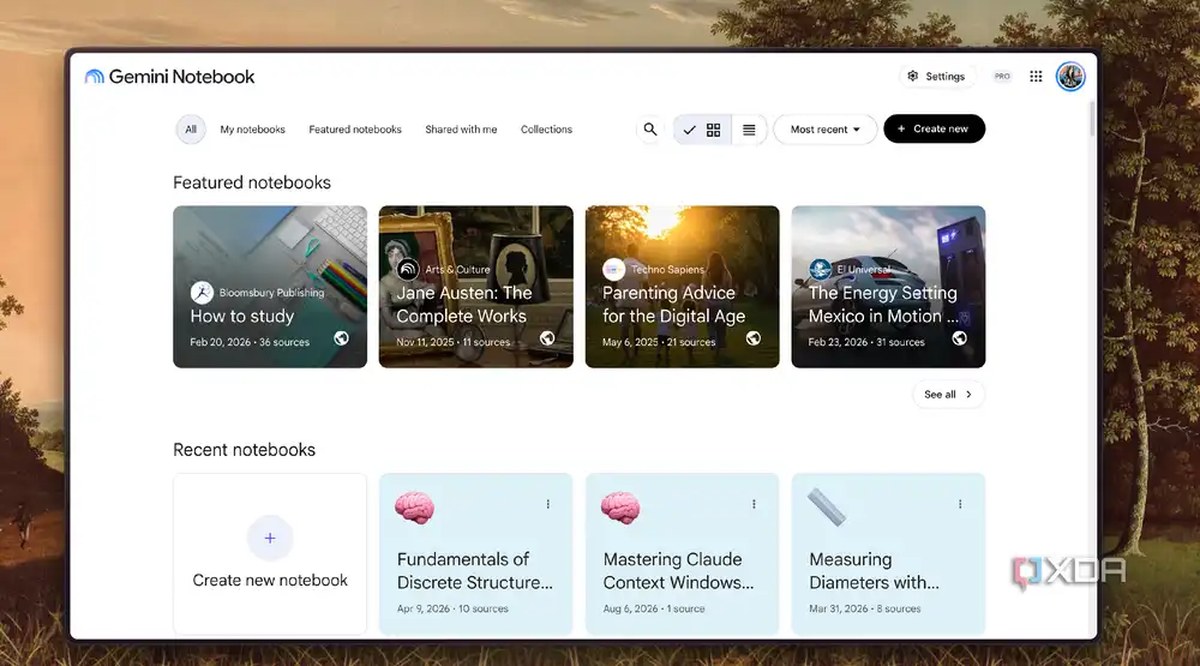Click the Gemini Notebook logo icon
This screenshot has width=1200, height=666.
click(x=94, y=76)
